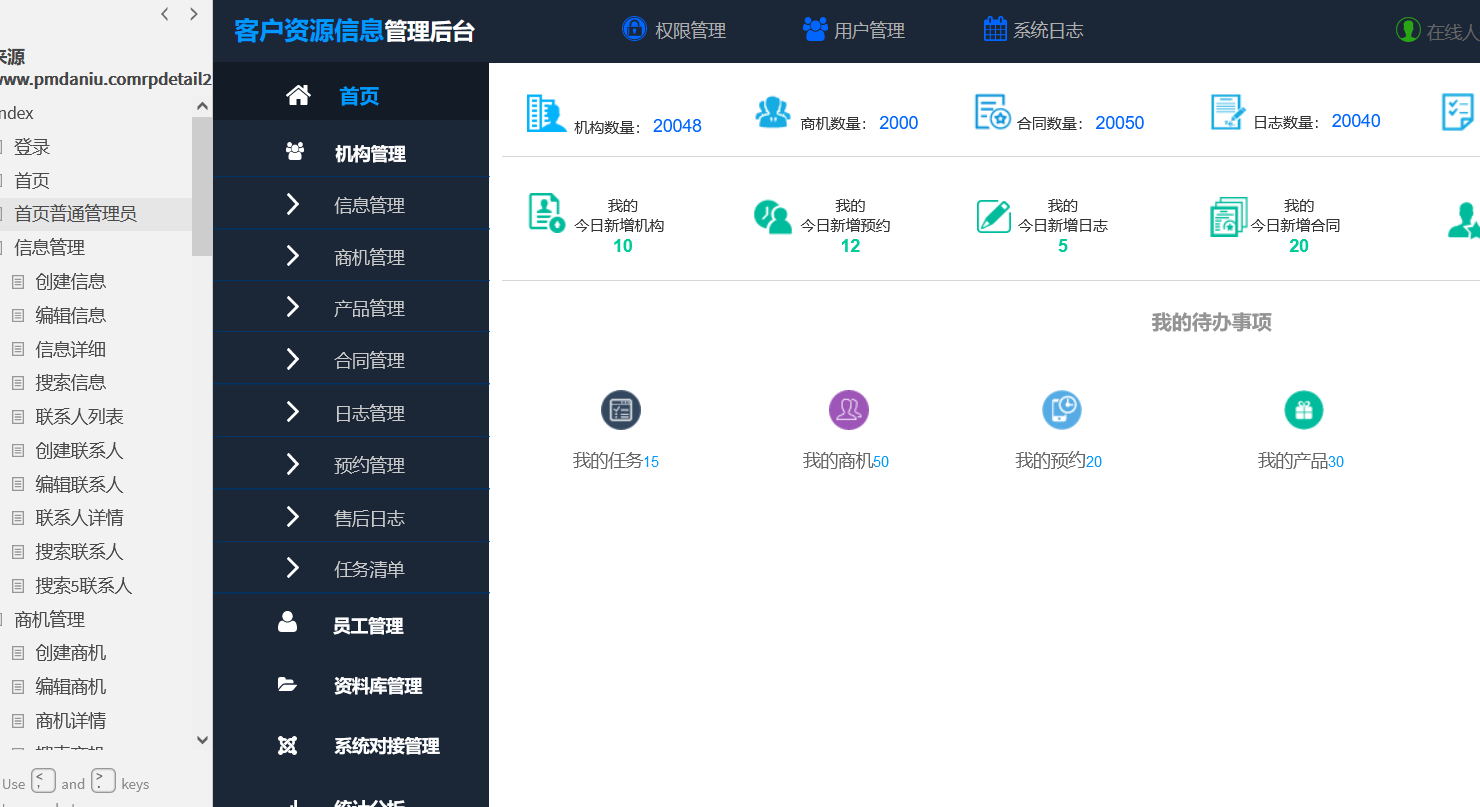Open 系统对接管理 sidebar menu
Image resolution: width=1480 pixels, height=807 pixels.
[387, 746]
